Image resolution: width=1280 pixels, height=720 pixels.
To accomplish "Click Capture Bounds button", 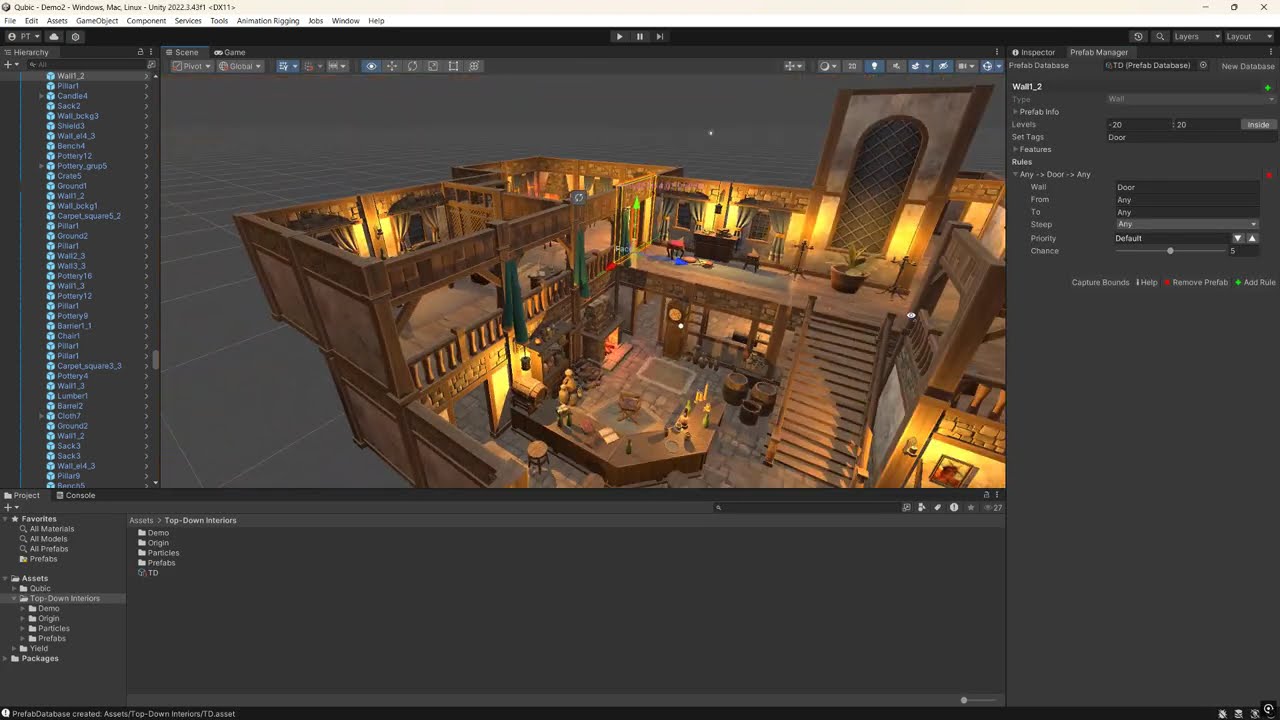I will pos(1100,282).
